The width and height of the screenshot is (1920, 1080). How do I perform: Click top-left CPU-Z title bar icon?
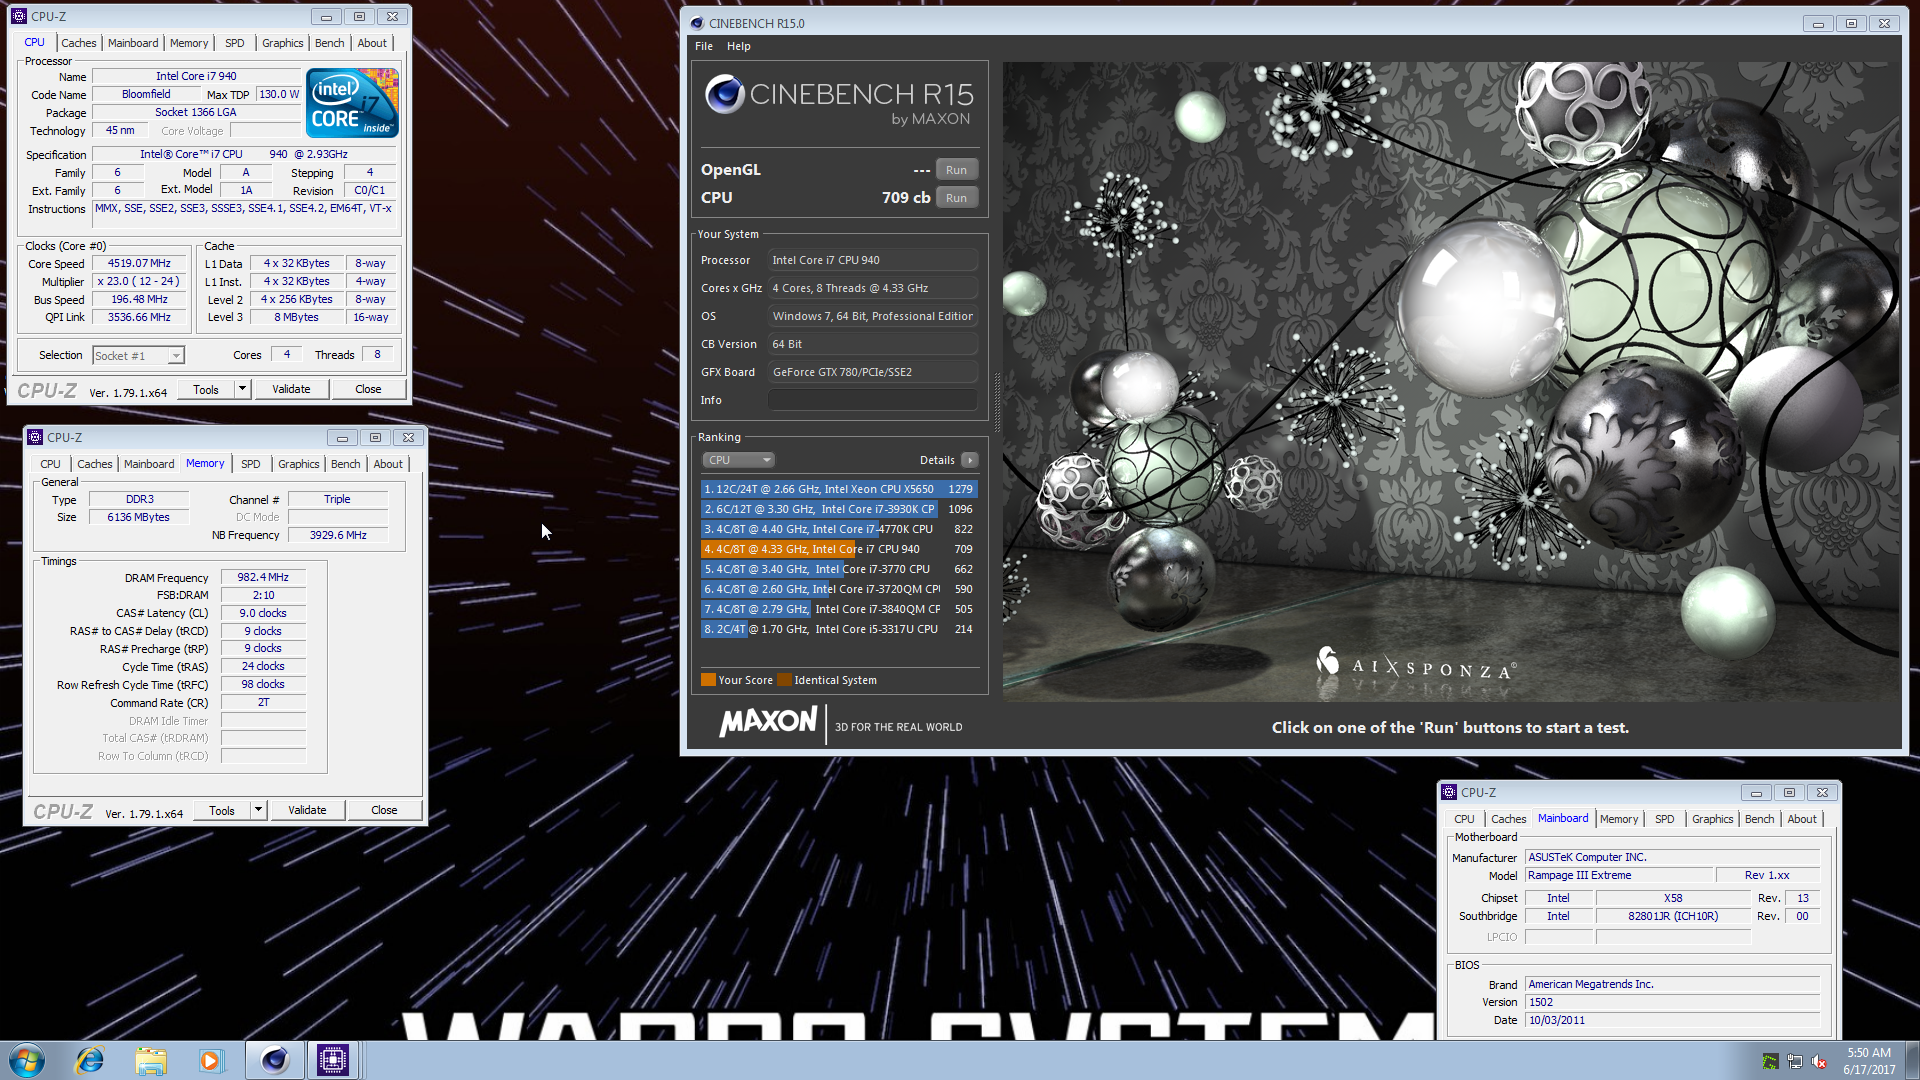click(19, 16)
